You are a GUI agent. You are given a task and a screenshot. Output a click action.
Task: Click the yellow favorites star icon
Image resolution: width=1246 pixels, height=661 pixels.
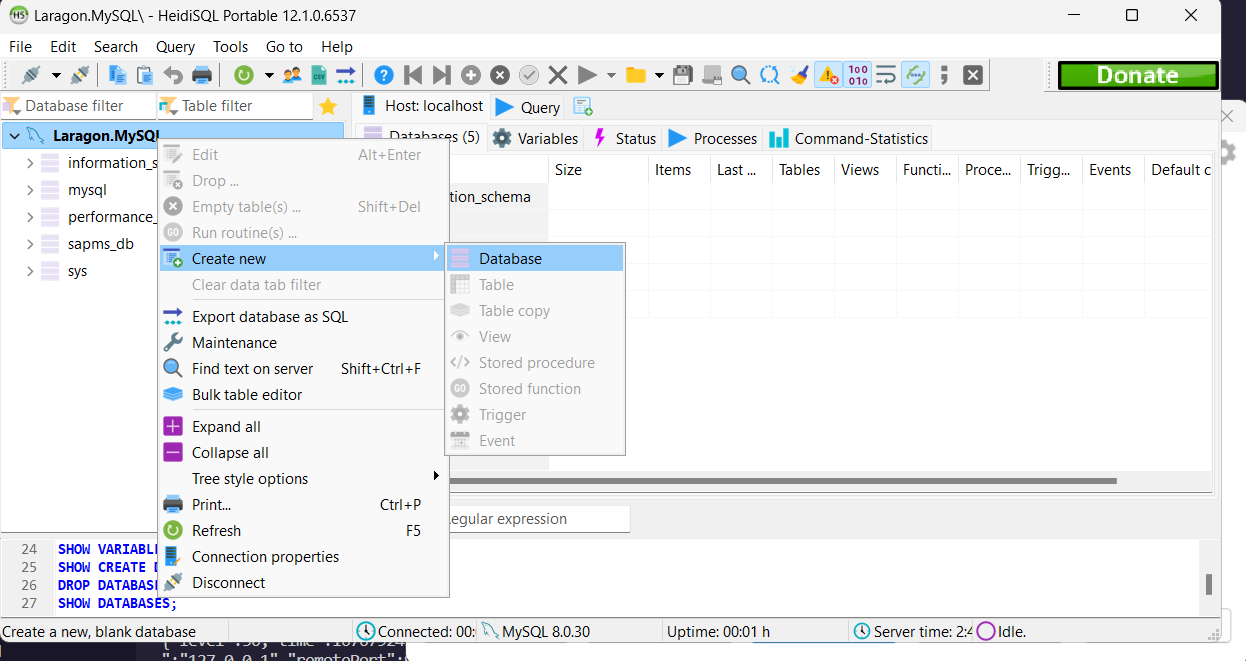click(x=328, y=106)
